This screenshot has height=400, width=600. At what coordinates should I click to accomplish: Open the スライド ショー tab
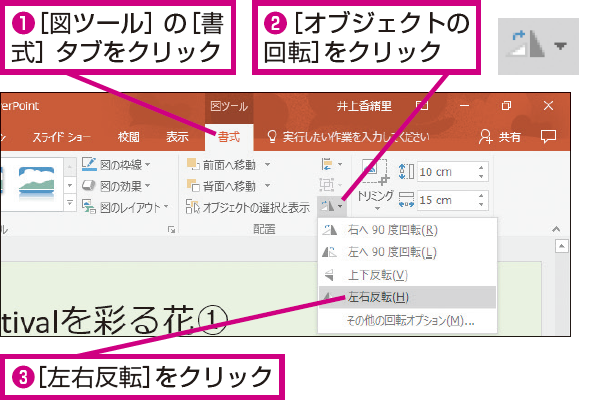61,137
